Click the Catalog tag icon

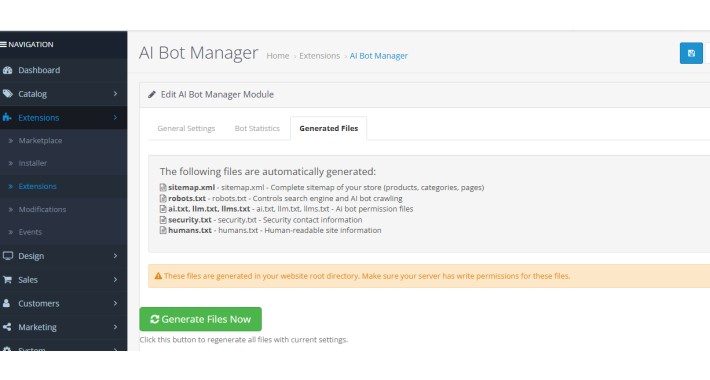tap(7, 94)
